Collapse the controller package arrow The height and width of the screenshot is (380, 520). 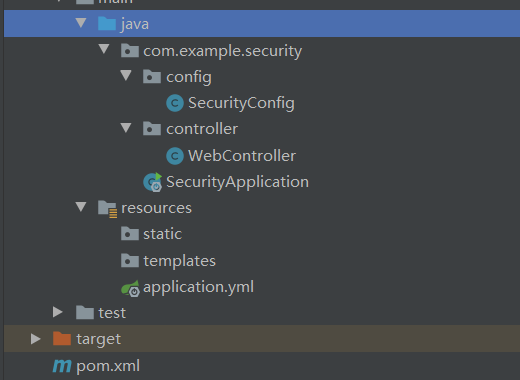click(x=126, y=128)
